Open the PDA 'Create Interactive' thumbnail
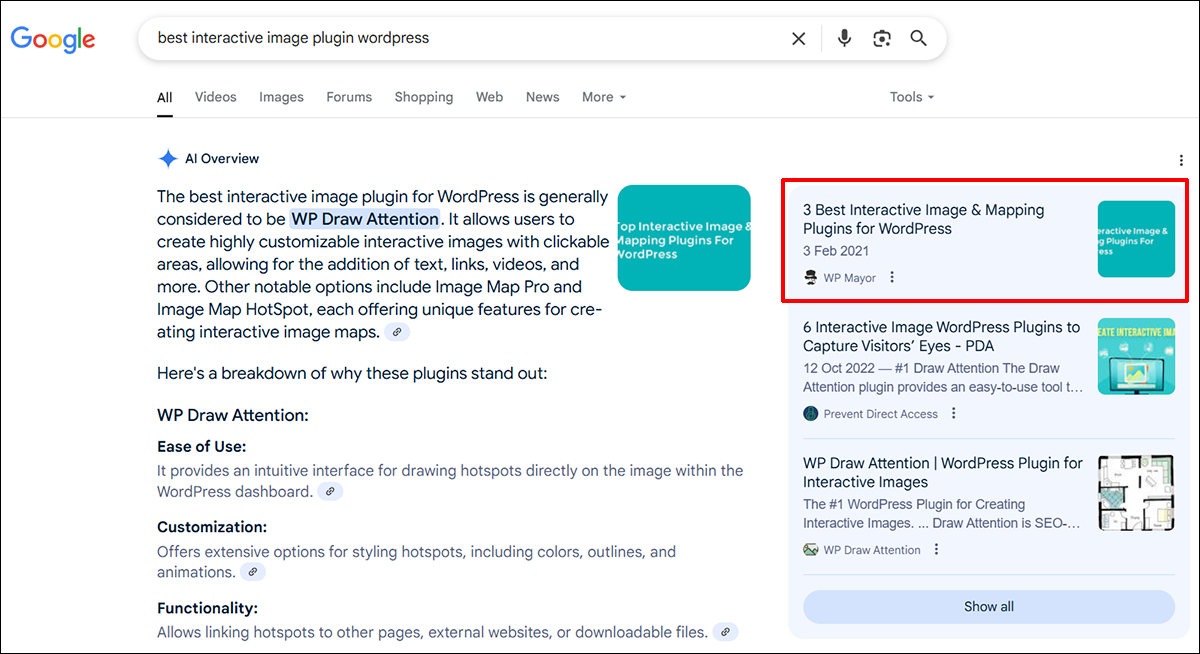Viewport: 1200px width, 654px height. [x=1136, y=356]
